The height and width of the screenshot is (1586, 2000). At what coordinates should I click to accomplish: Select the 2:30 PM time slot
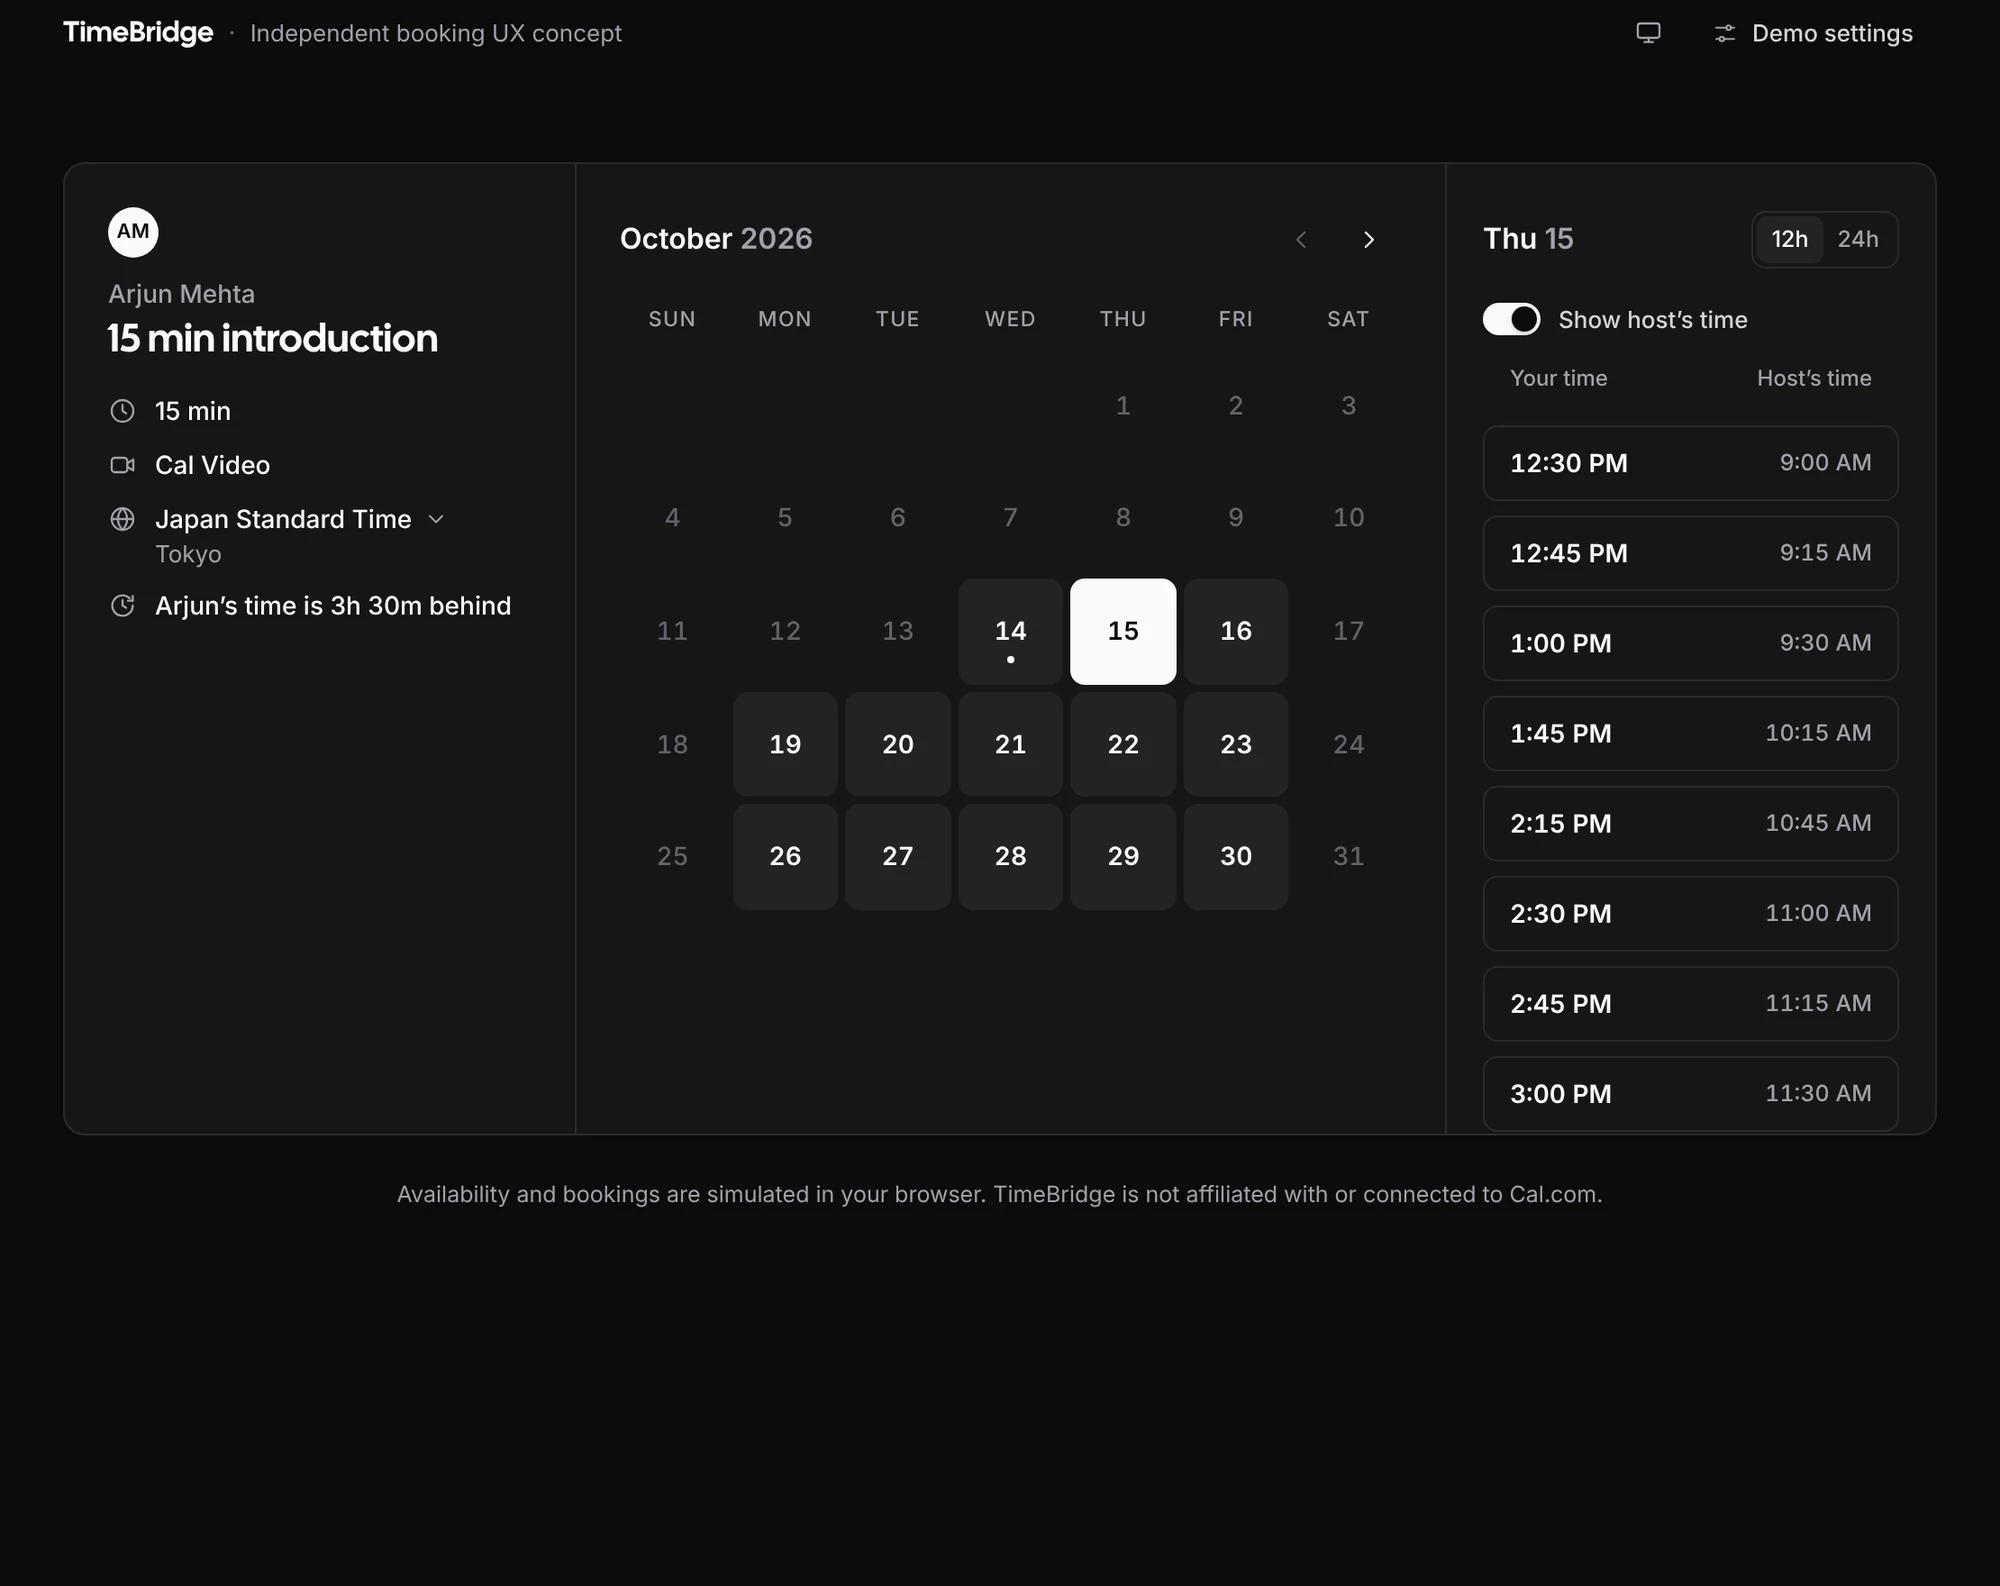click(1690, 913)
